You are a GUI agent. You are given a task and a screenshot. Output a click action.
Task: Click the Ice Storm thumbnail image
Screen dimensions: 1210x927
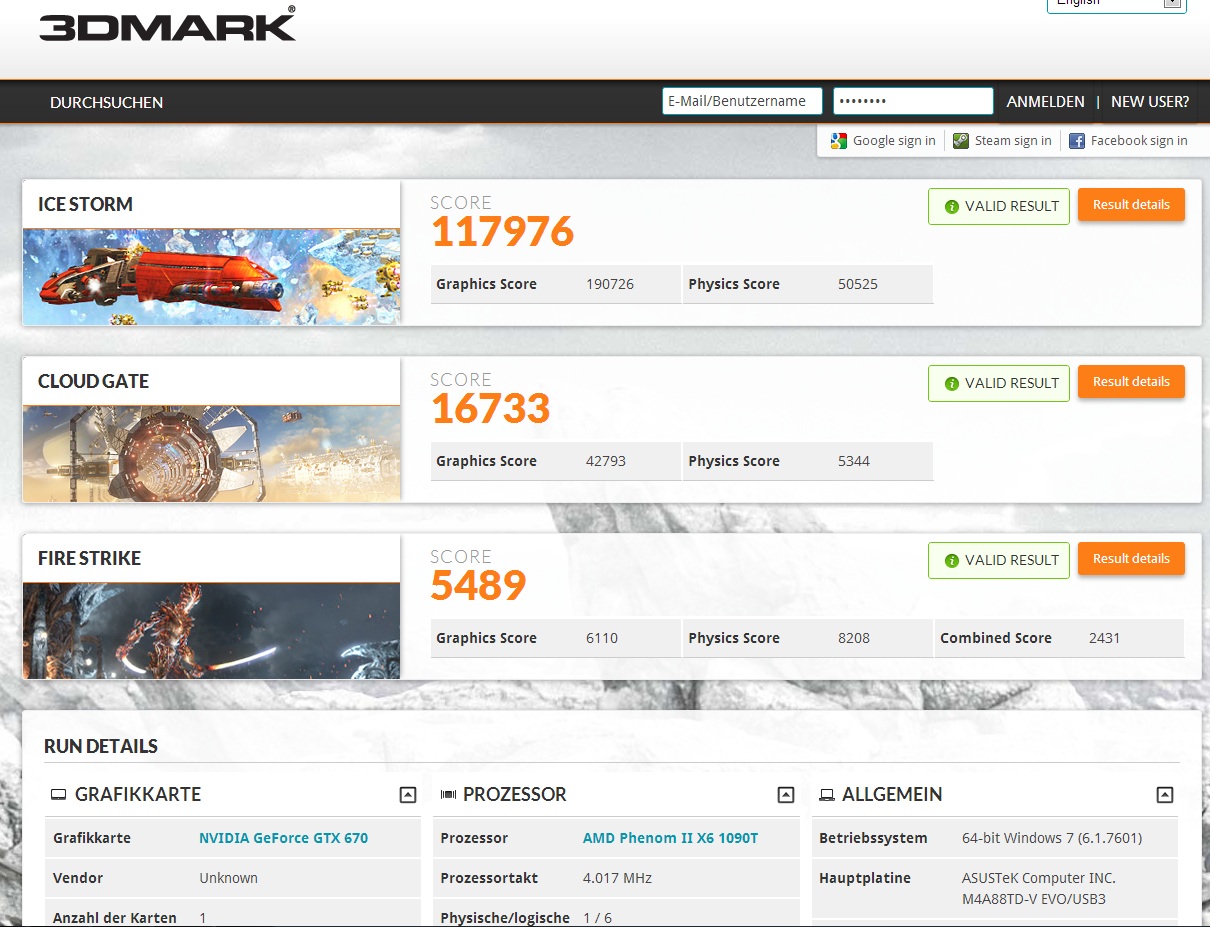[211, 276]
